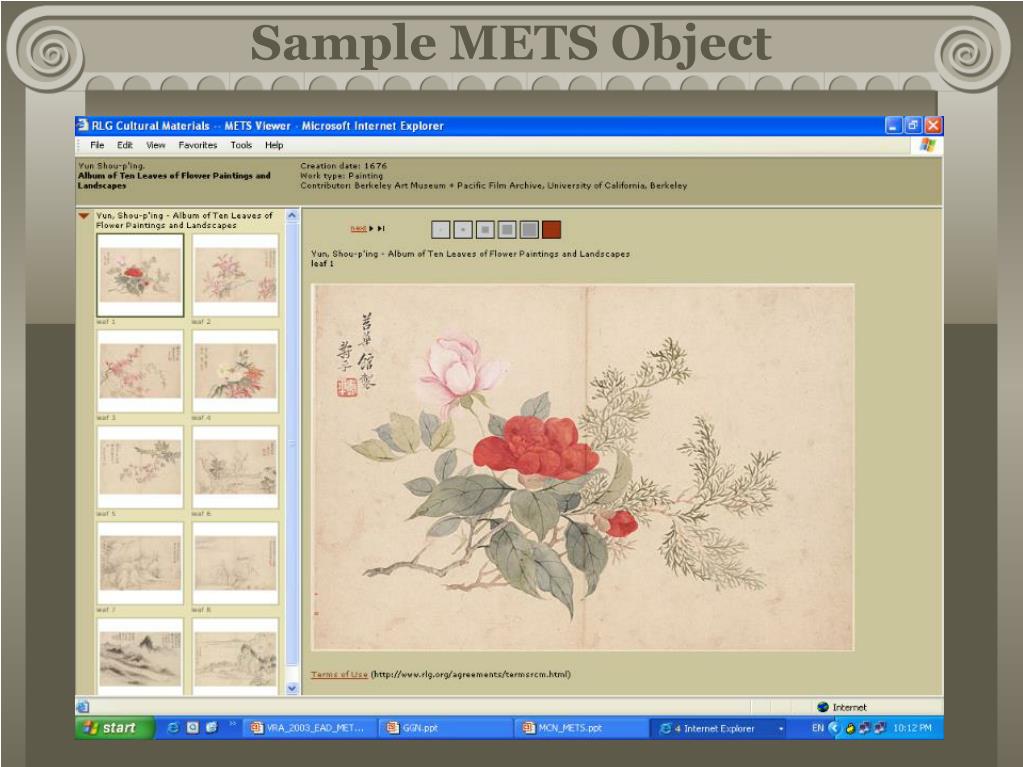Click the thumbnail panel scroll up arrow
1023x767 pixels.
[292, 215]
